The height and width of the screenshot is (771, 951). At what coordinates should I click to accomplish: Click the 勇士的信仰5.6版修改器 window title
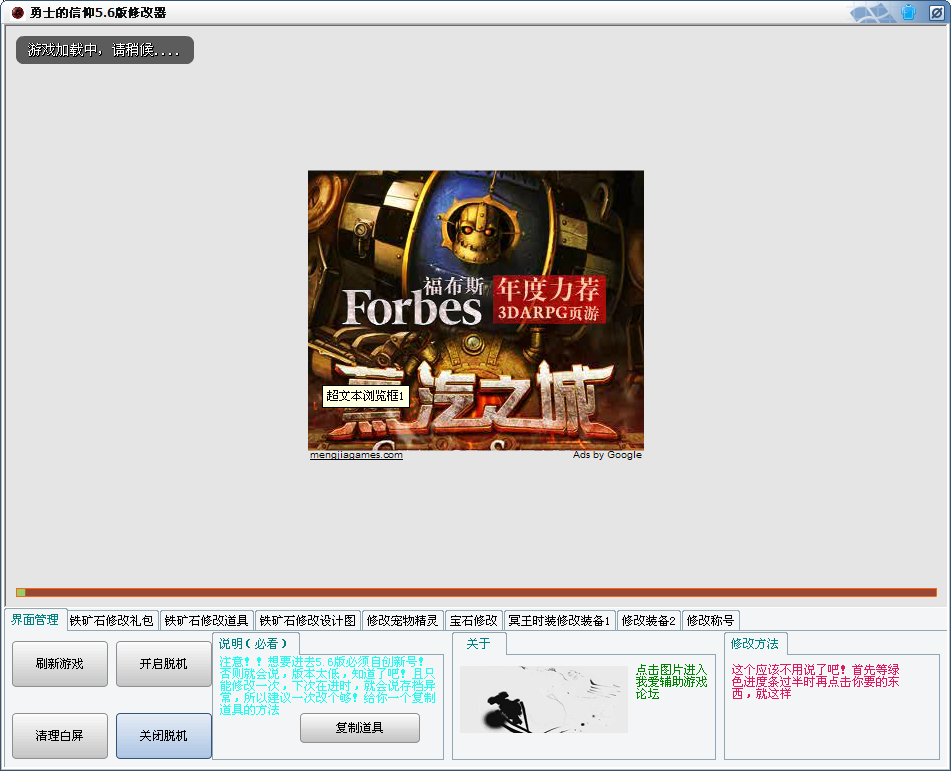click(98, 13)
